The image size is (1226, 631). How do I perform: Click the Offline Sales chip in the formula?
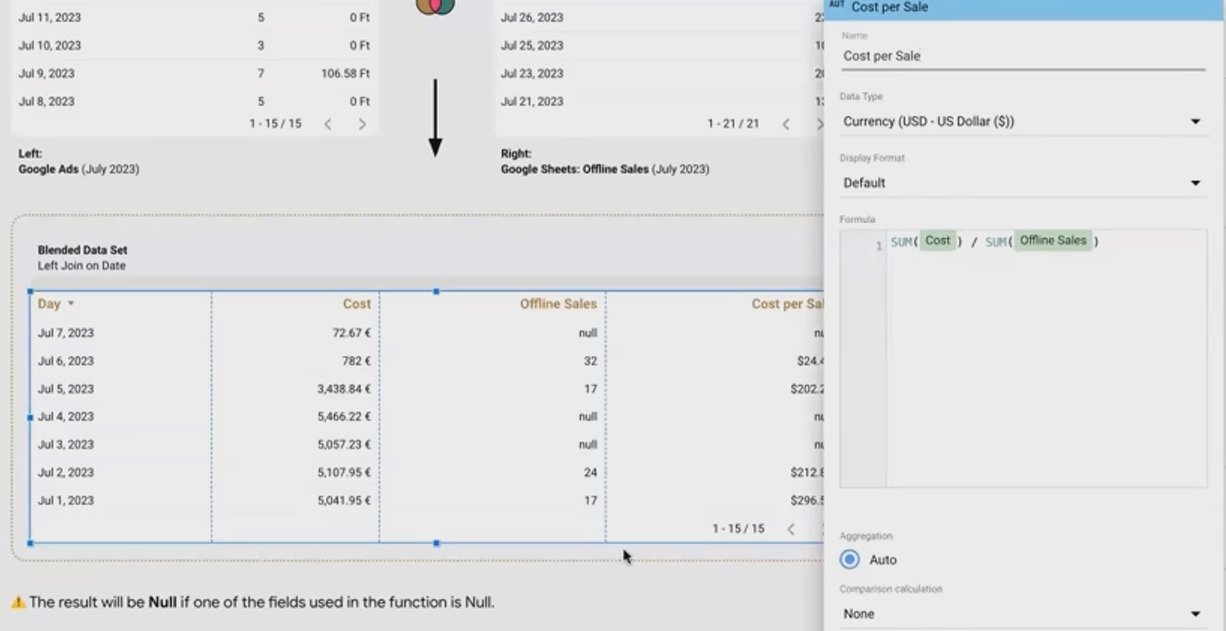1054,241
